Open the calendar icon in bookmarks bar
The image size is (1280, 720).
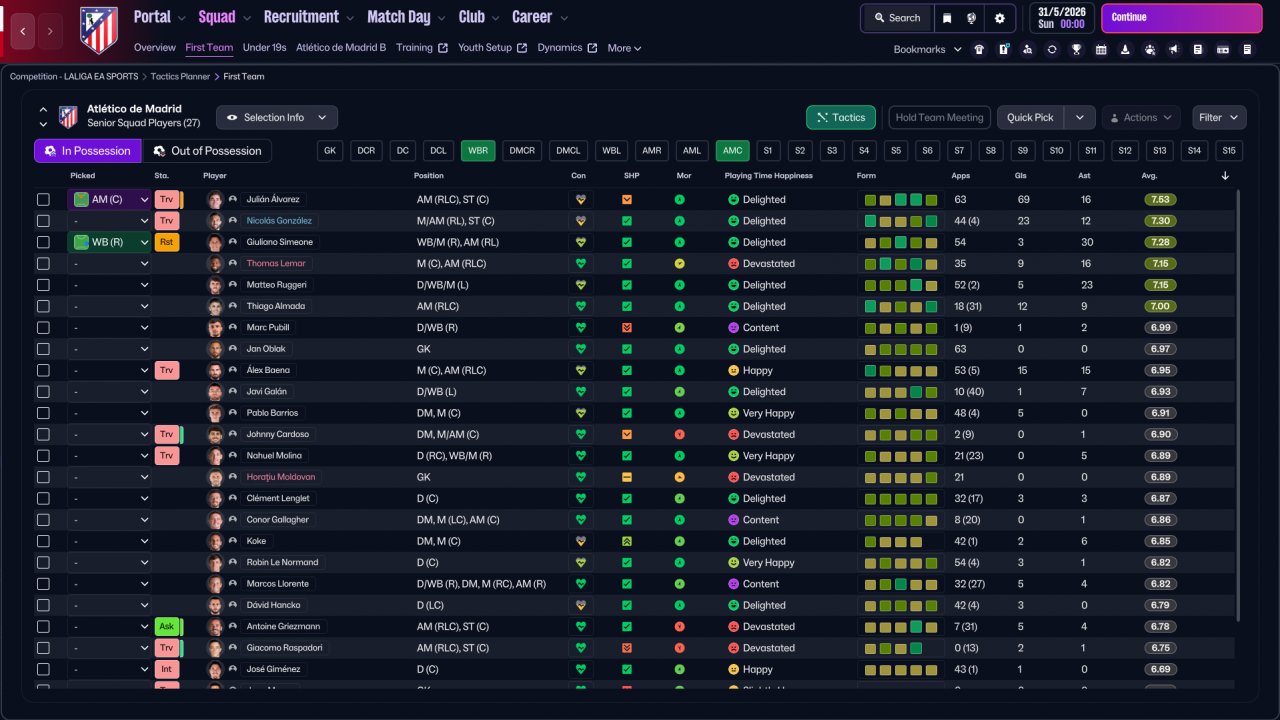(x=1101, y=49)
